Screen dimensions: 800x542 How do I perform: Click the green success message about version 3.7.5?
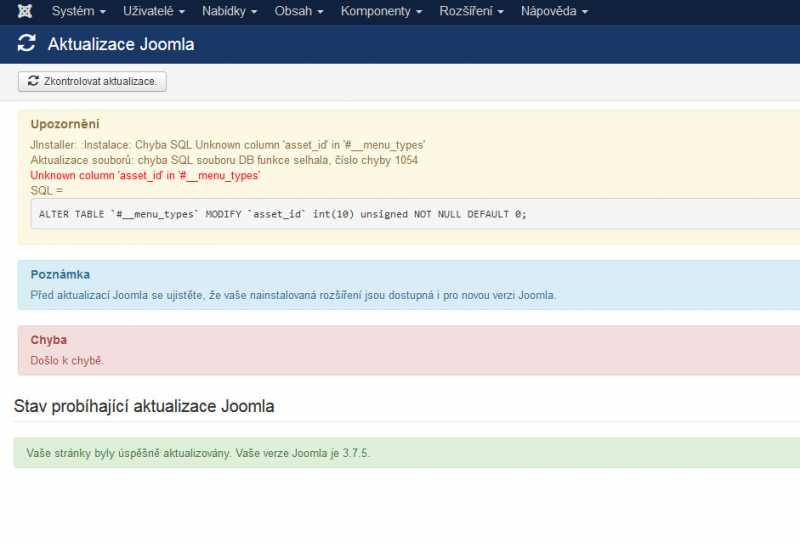[407, 453]
